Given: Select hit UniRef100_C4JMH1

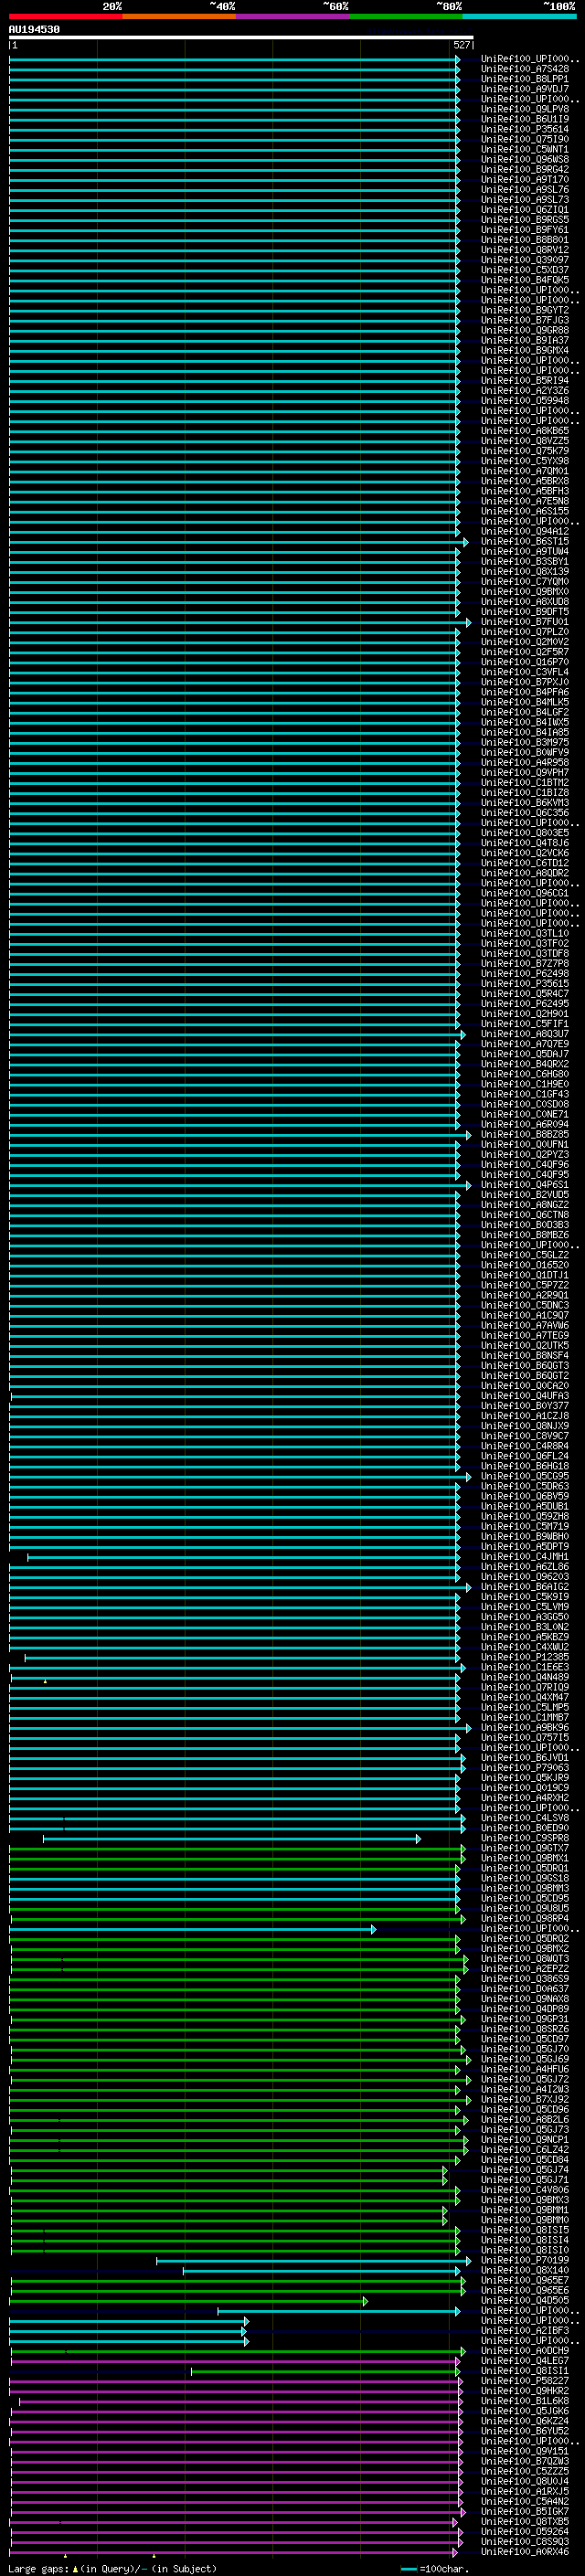Looking at the screenshot, I should tap(525, 1556).
